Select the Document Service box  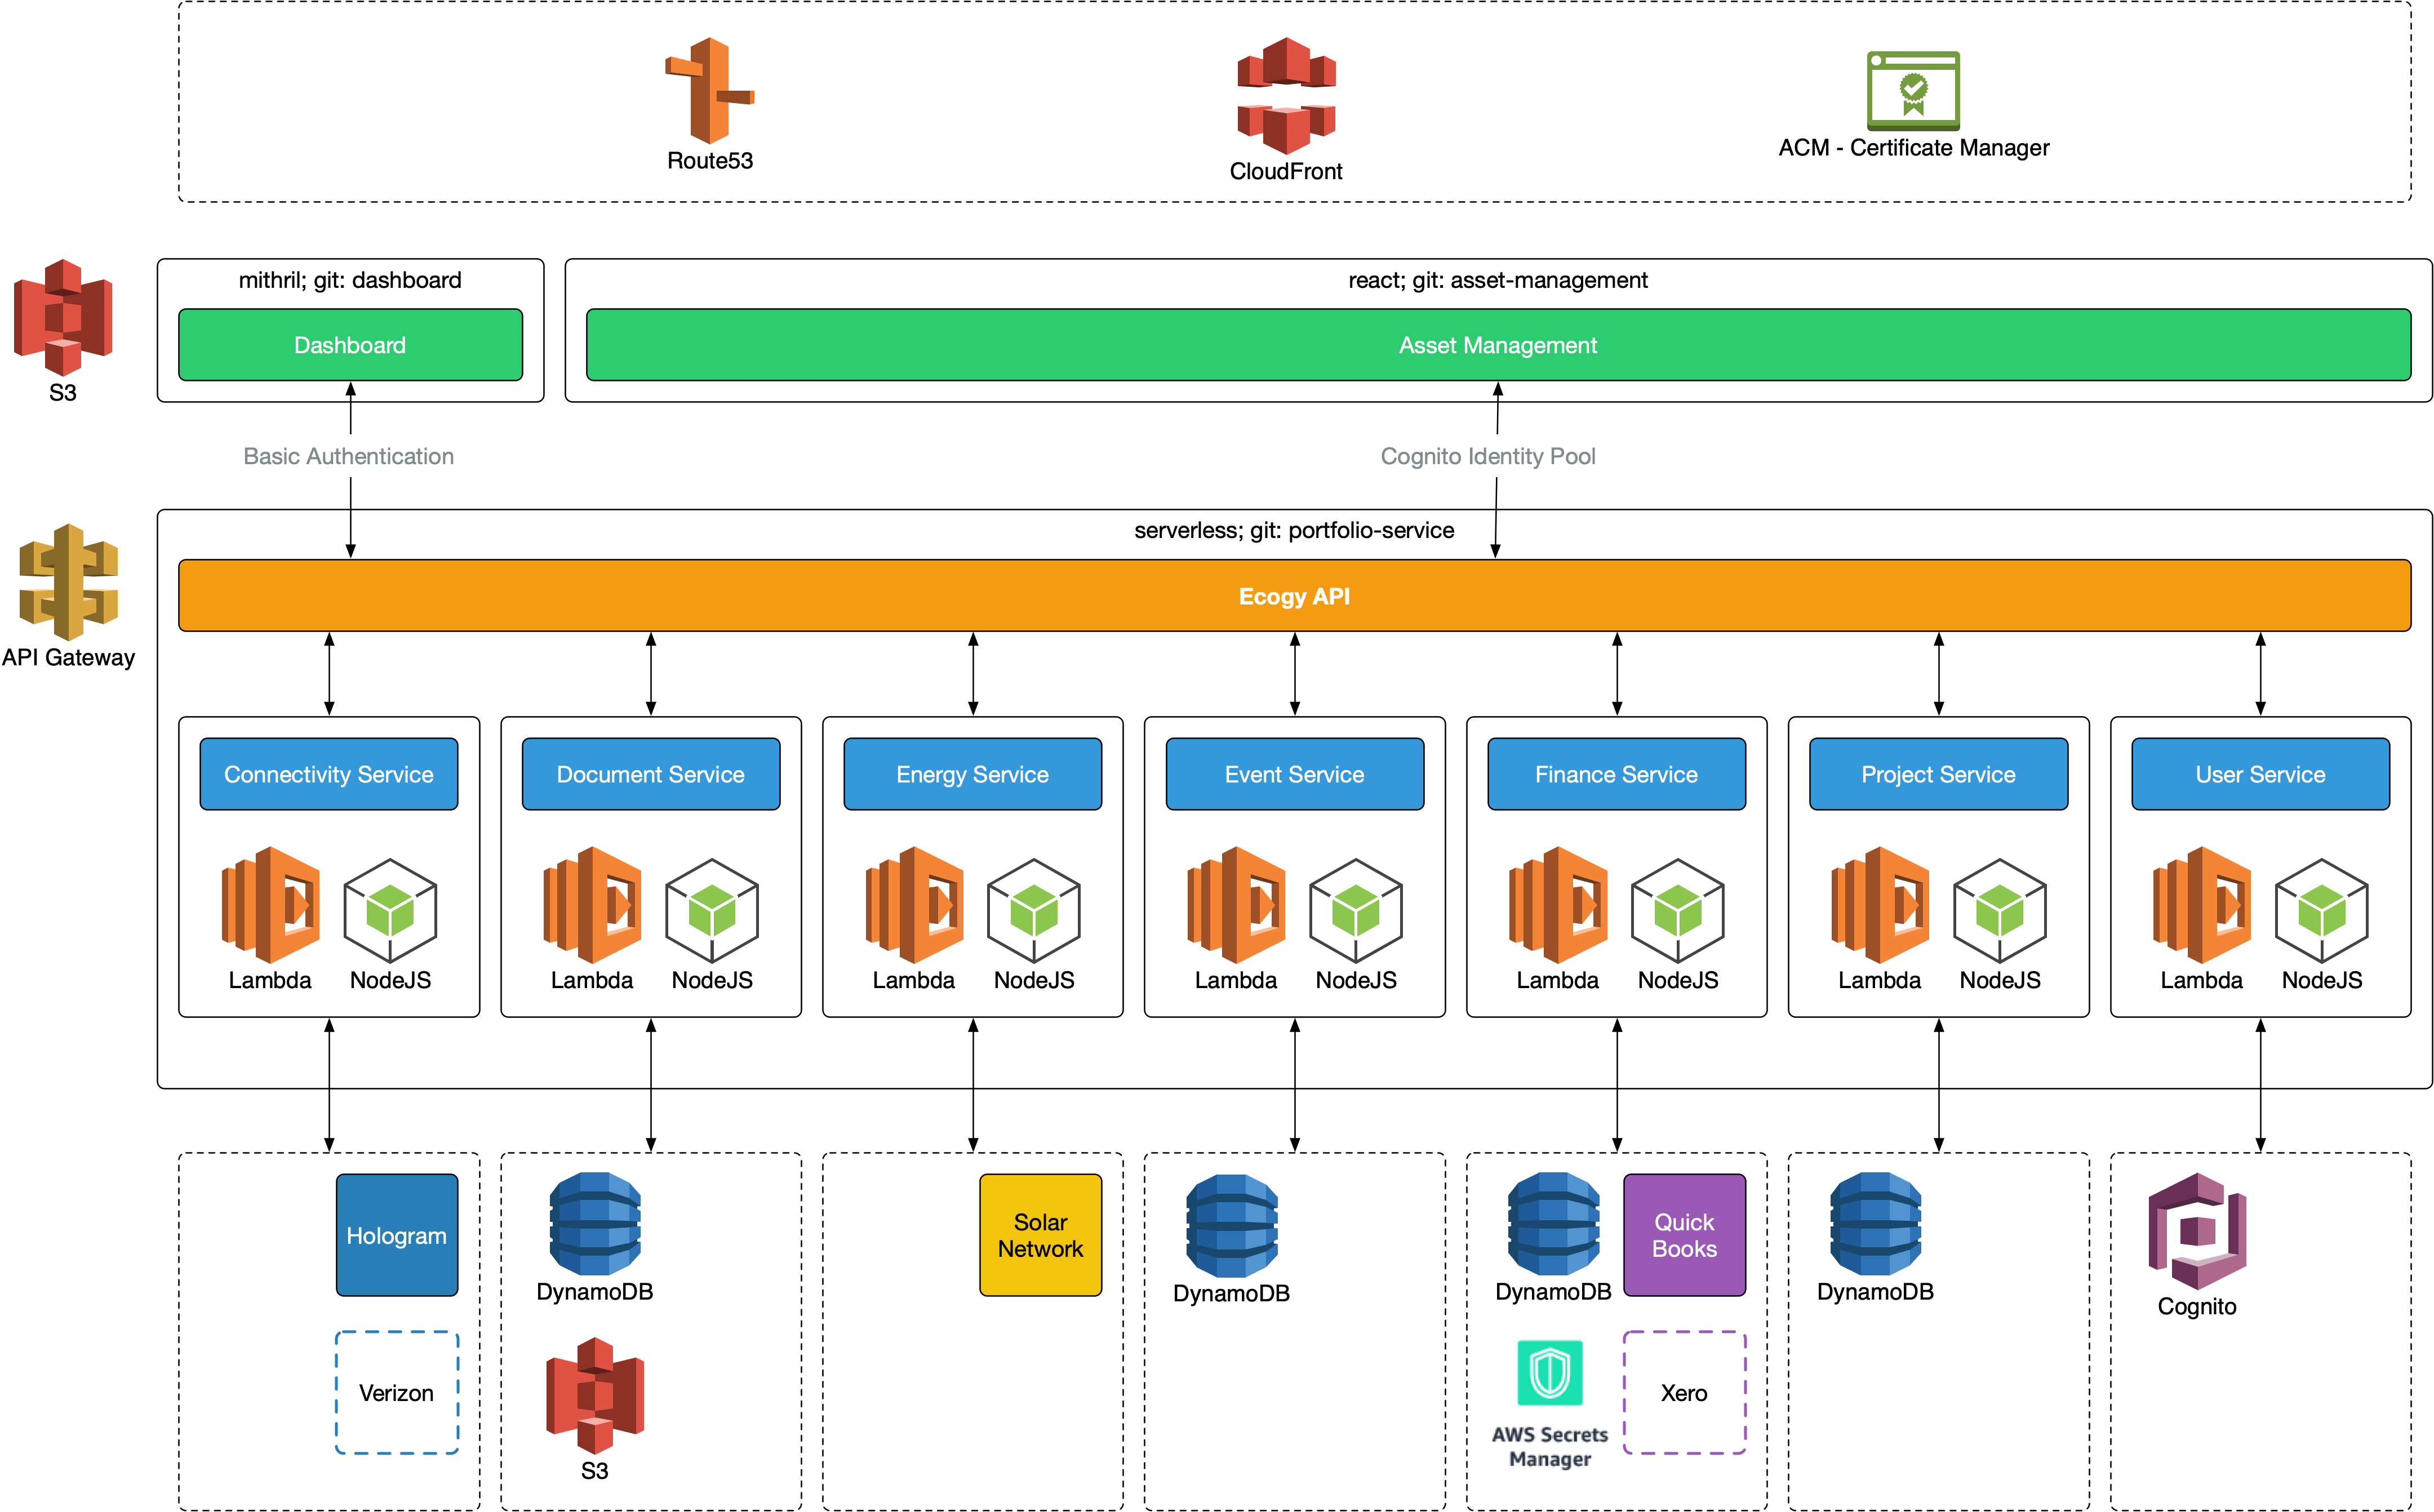651,774
